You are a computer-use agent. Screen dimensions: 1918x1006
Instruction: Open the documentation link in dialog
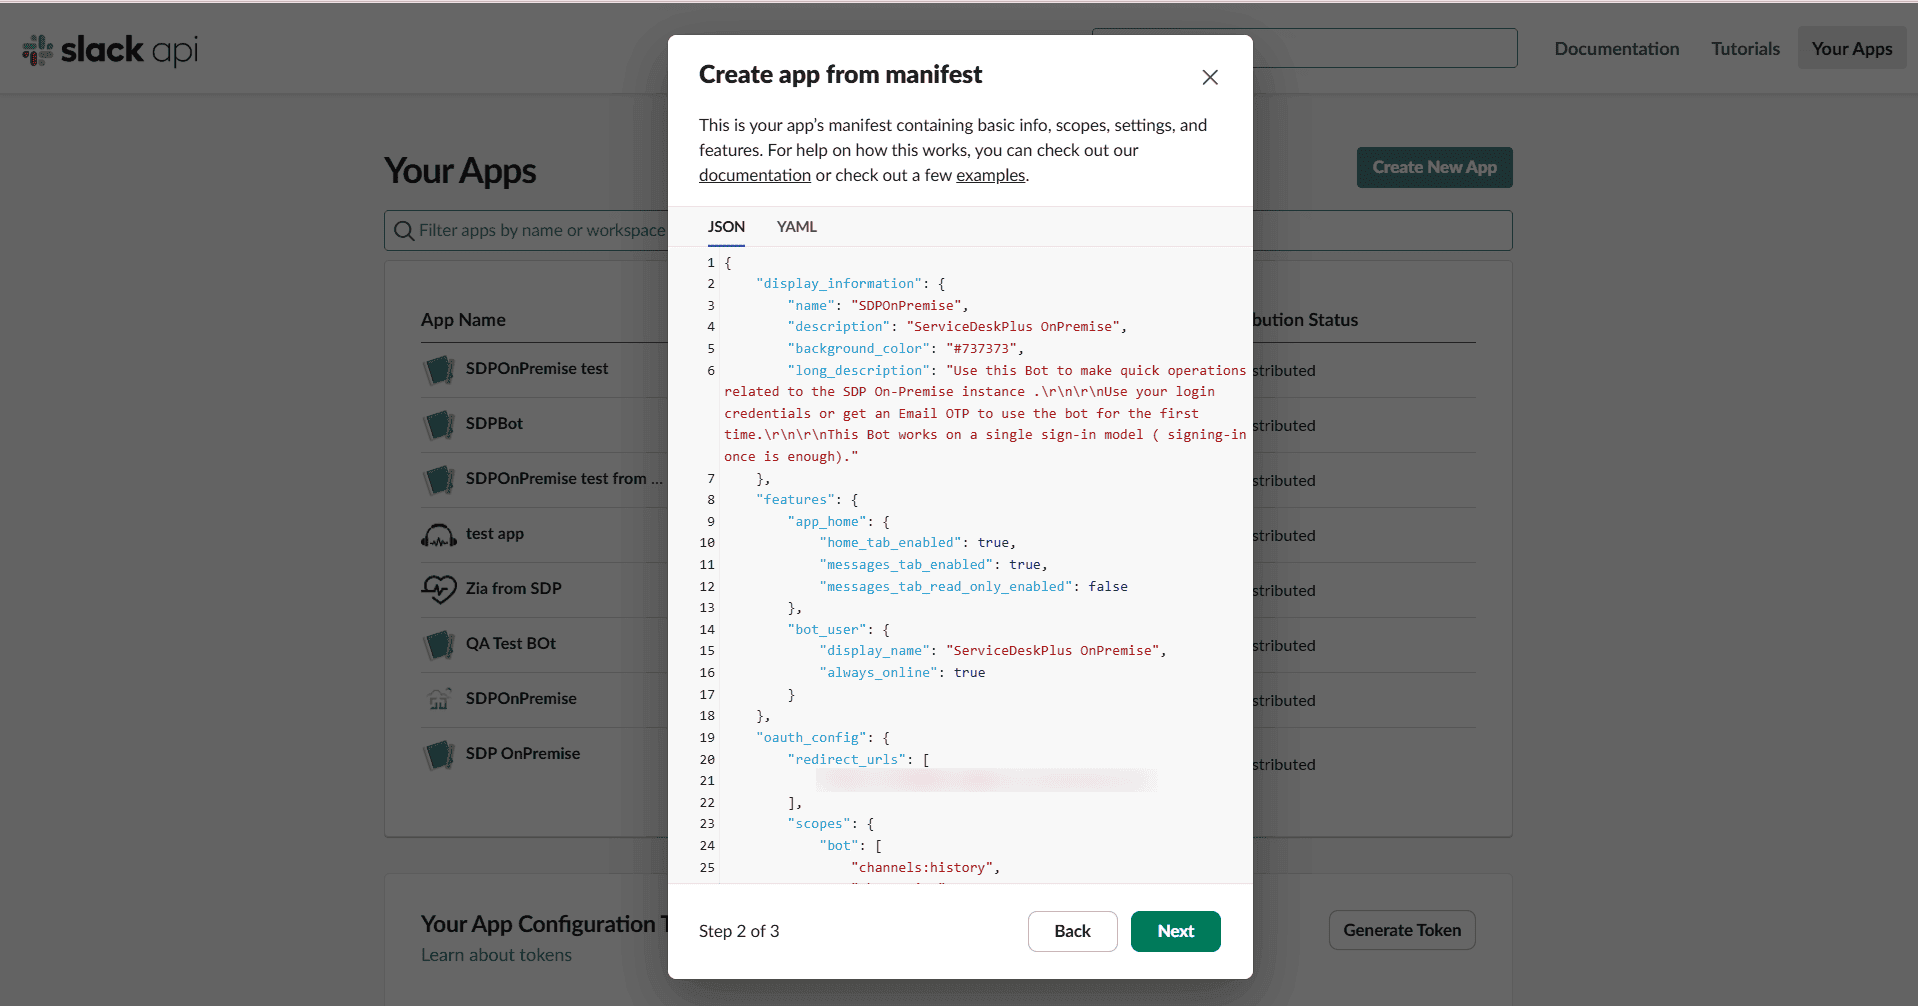point(754,175)
